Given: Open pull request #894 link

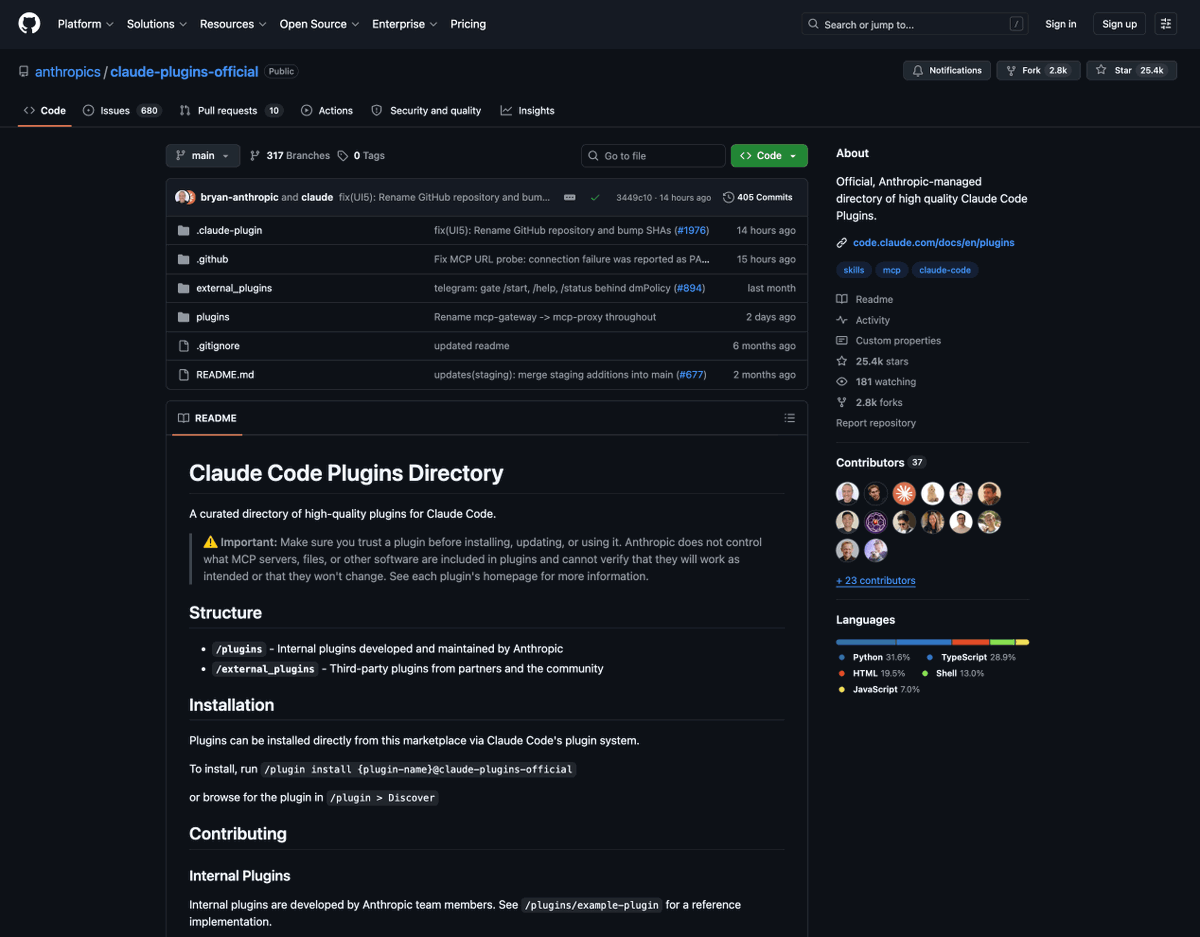Looking at the screenshot, I should pyautogui.click(x=689, y=288).
